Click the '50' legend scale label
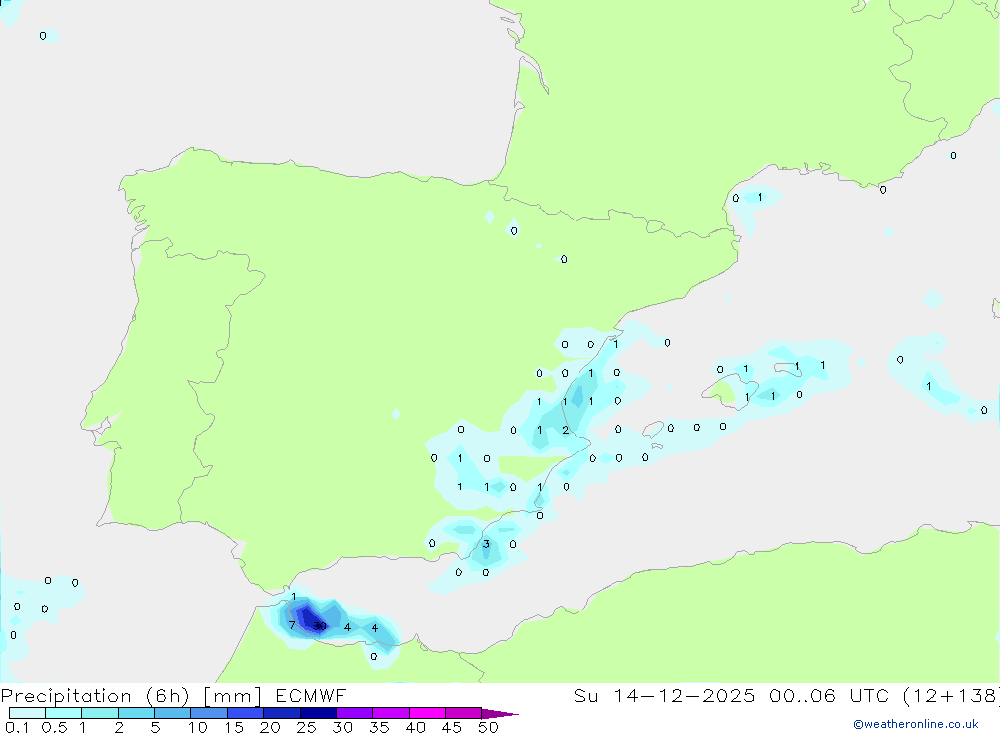The image size is (1000, 733). click(x=488, y=727)
